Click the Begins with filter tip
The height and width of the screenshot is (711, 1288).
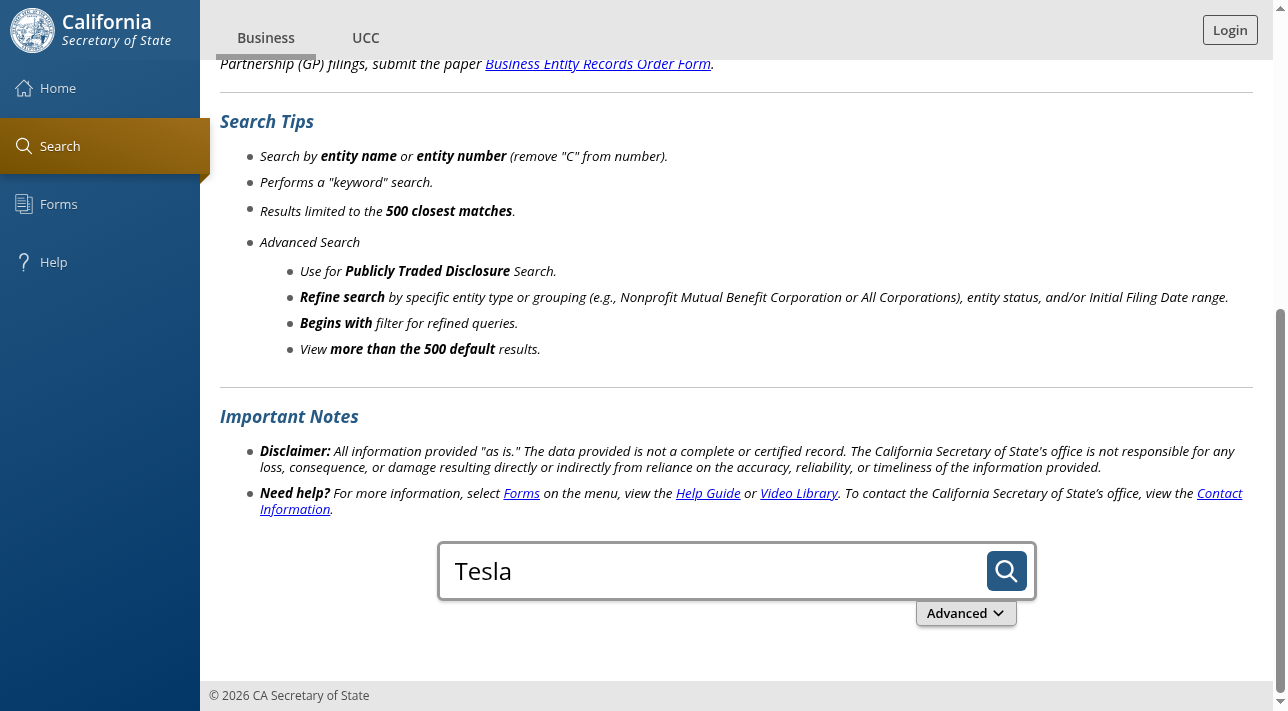409,323
